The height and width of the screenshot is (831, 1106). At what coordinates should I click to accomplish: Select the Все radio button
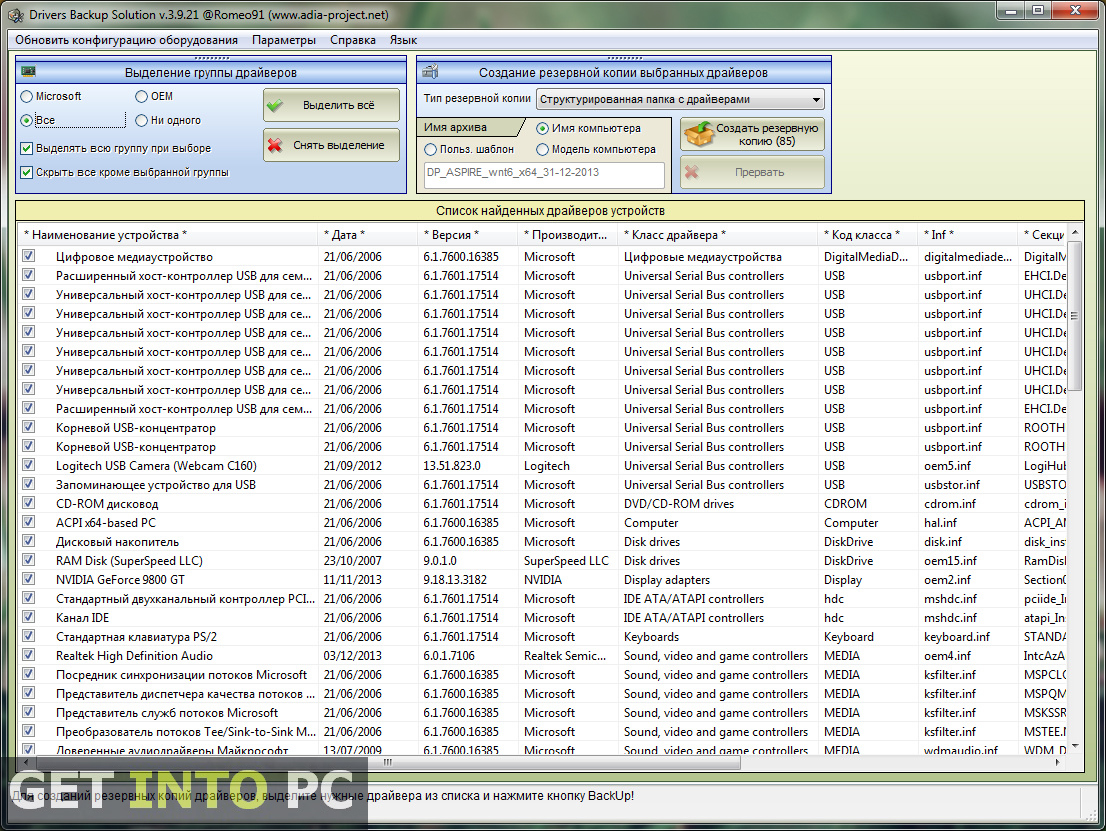coord(27,121)
